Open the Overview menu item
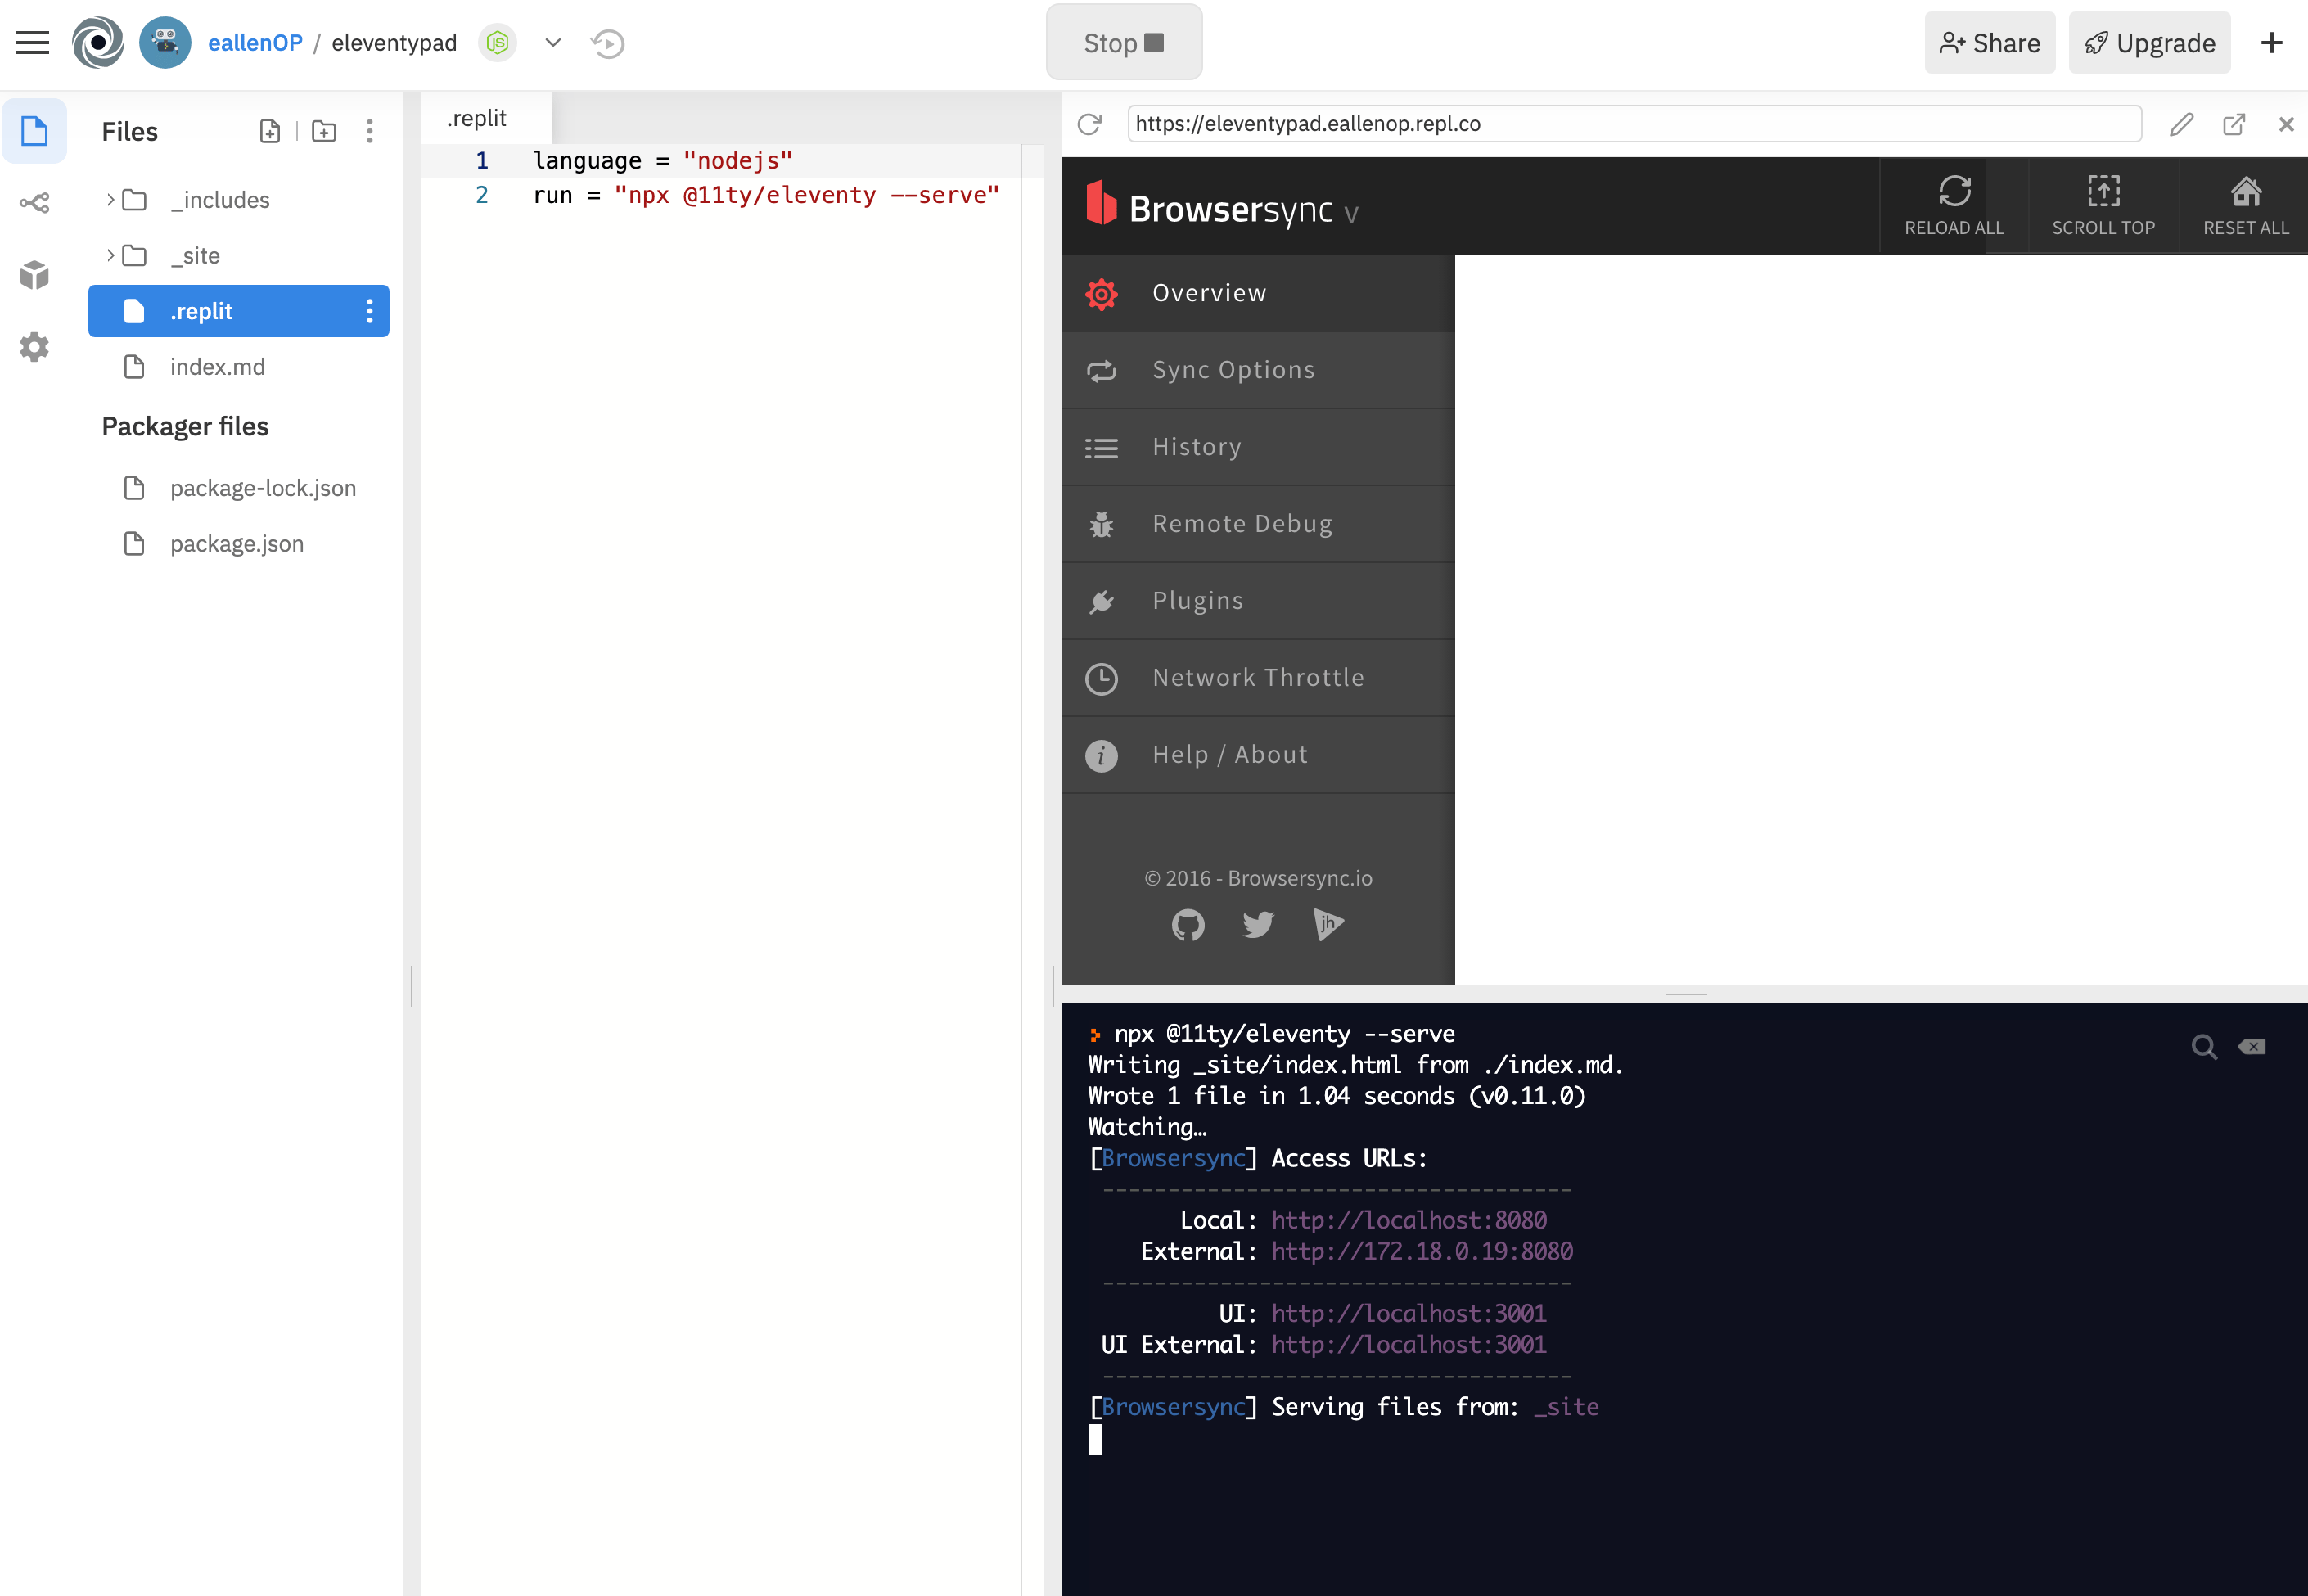 coord(1258,293)
